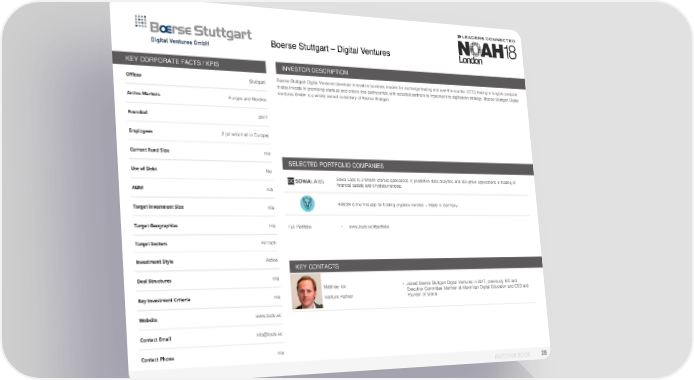Click the Sowa Labs logo icon
The image size is (694, 380).
tap(306, 181)
